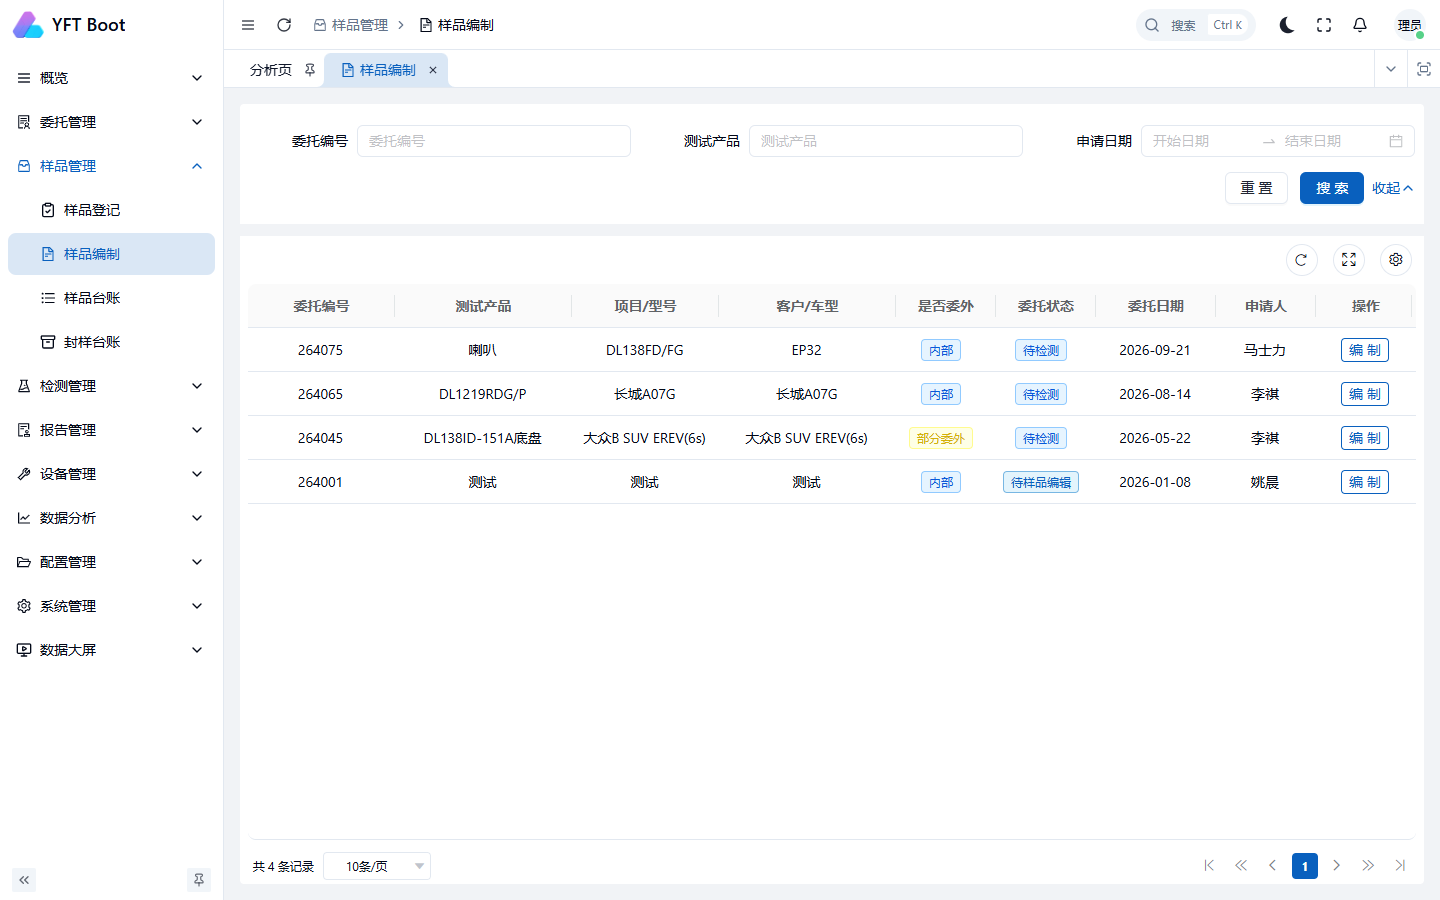Open 样品台账 in the sidebar

(111, 298)
